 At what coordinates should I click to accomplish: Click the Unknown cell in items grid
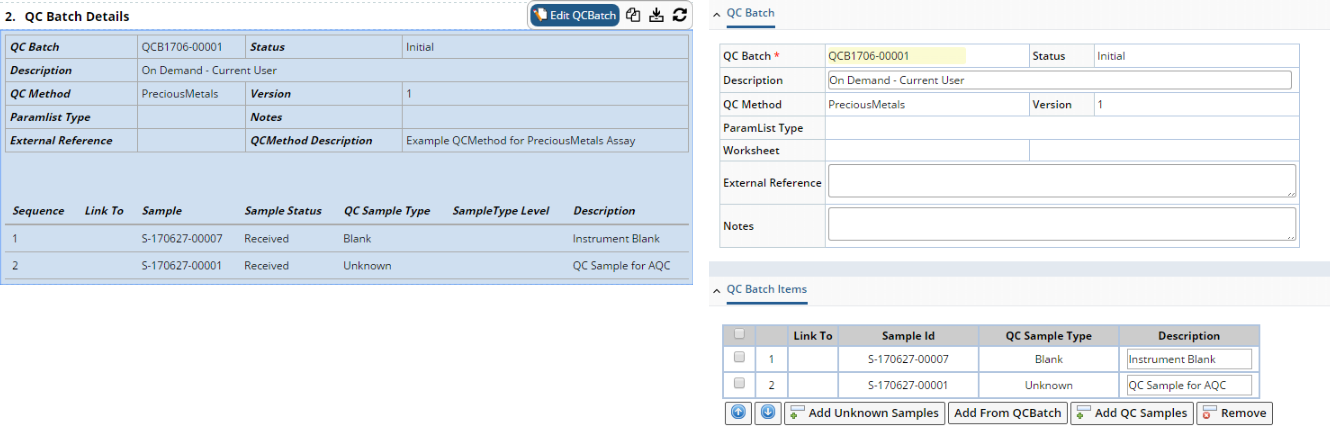[1048, 385]
